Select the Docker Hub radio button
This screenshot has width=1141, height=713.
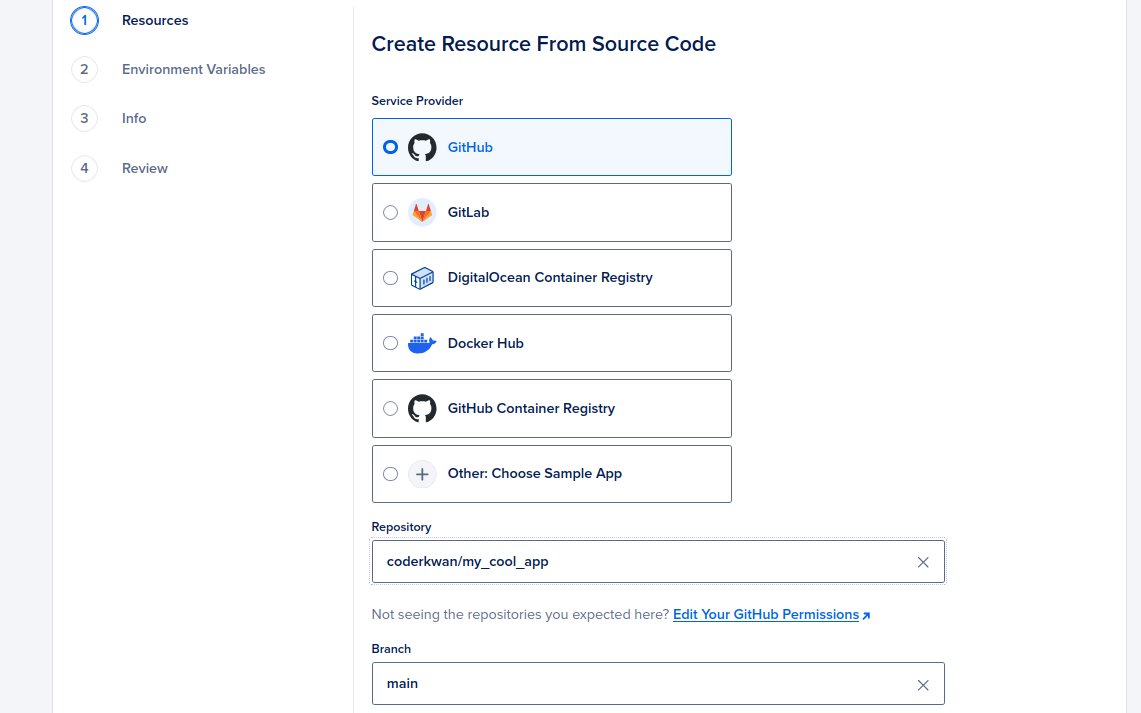click(391, 343)
